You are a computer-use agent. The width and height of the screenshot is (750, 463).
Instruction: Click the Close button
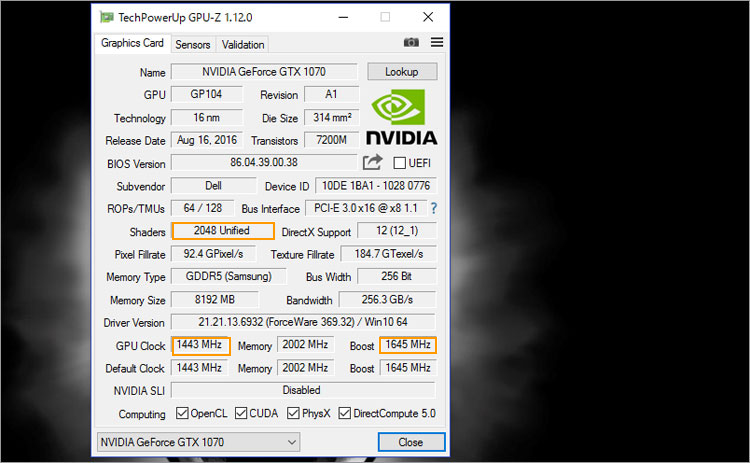pyautogui.click(x=411, y=442)
